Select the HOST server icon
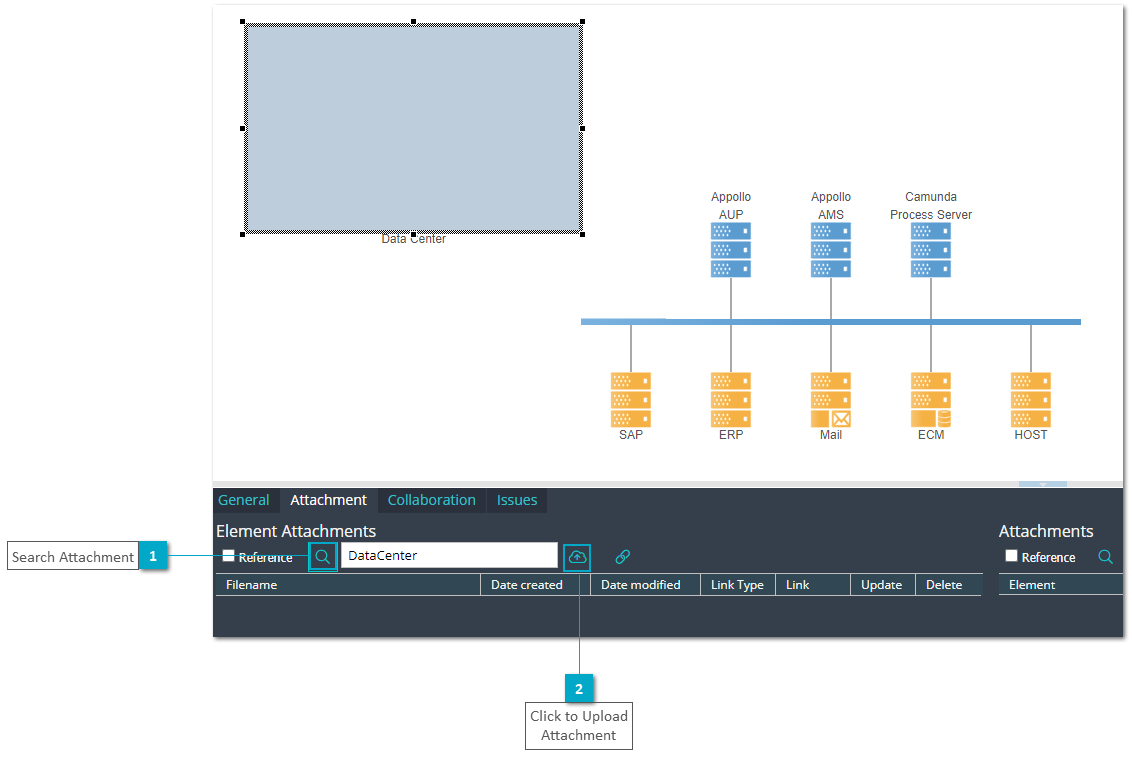 click(x=1031, y=399)
